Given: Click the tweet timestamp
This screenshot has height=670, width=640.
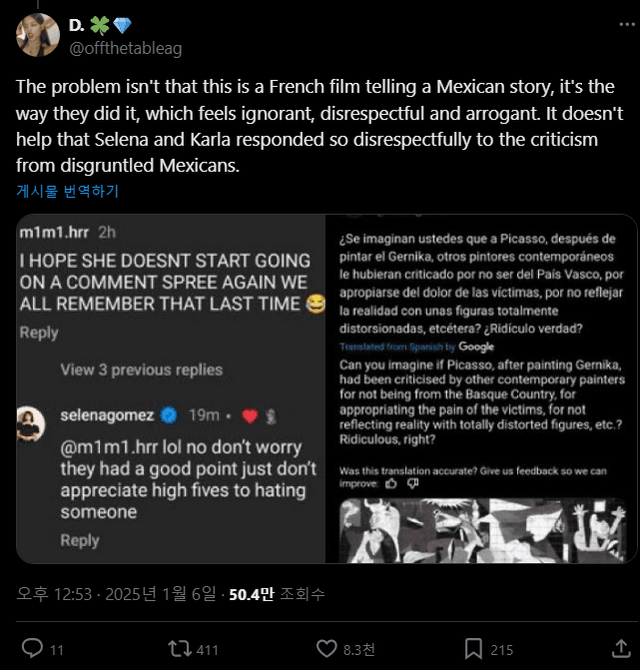Looking at the screenshot, I should tap(115, 594).
